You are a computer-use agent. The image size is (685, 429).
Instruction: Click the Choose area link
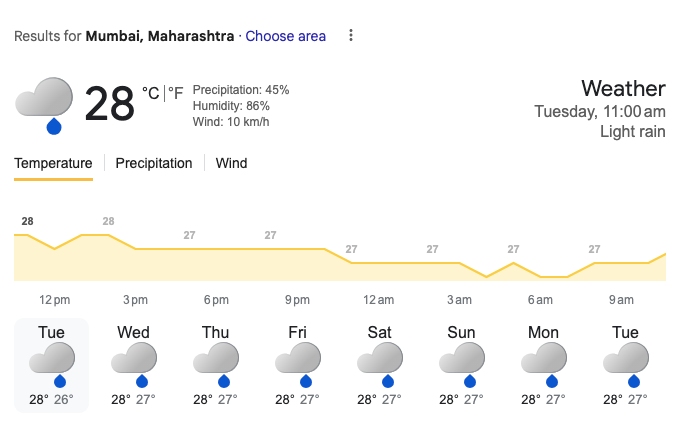286,36
